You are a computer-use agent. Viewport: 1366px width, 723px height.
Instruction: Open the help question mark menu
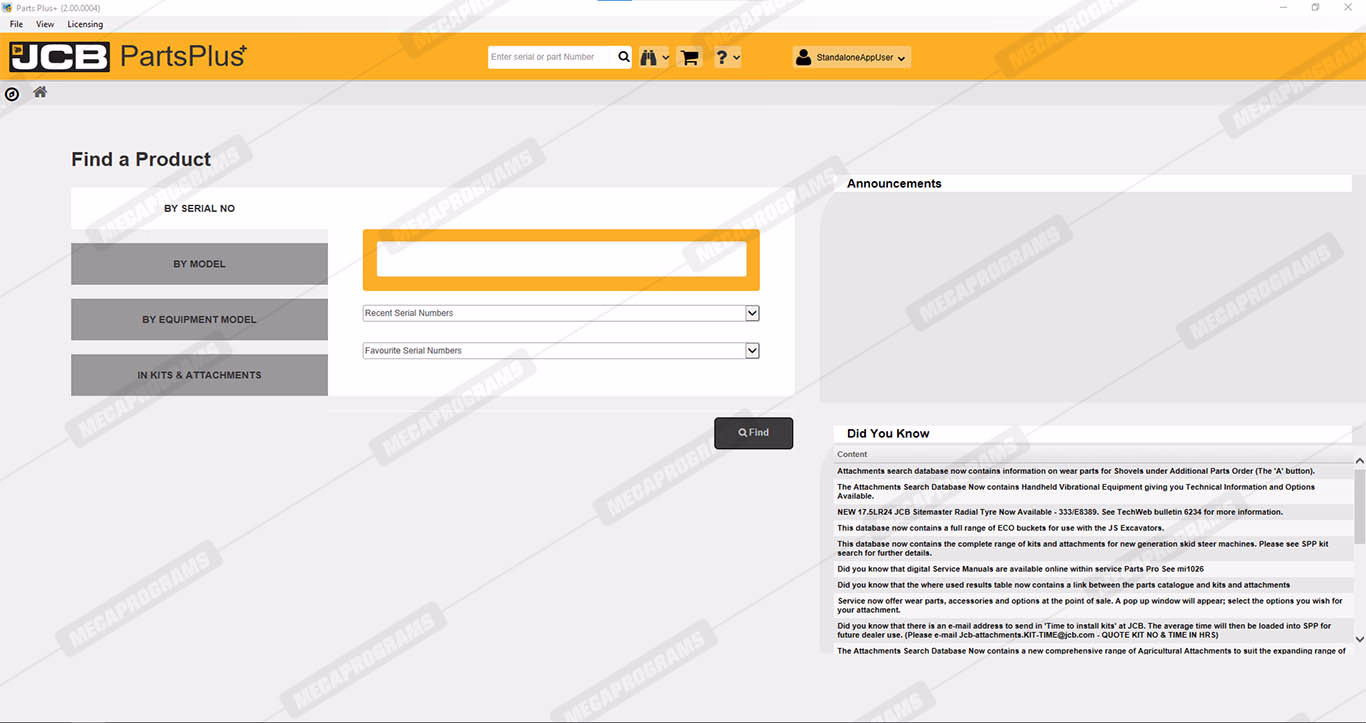coord(722,57)
